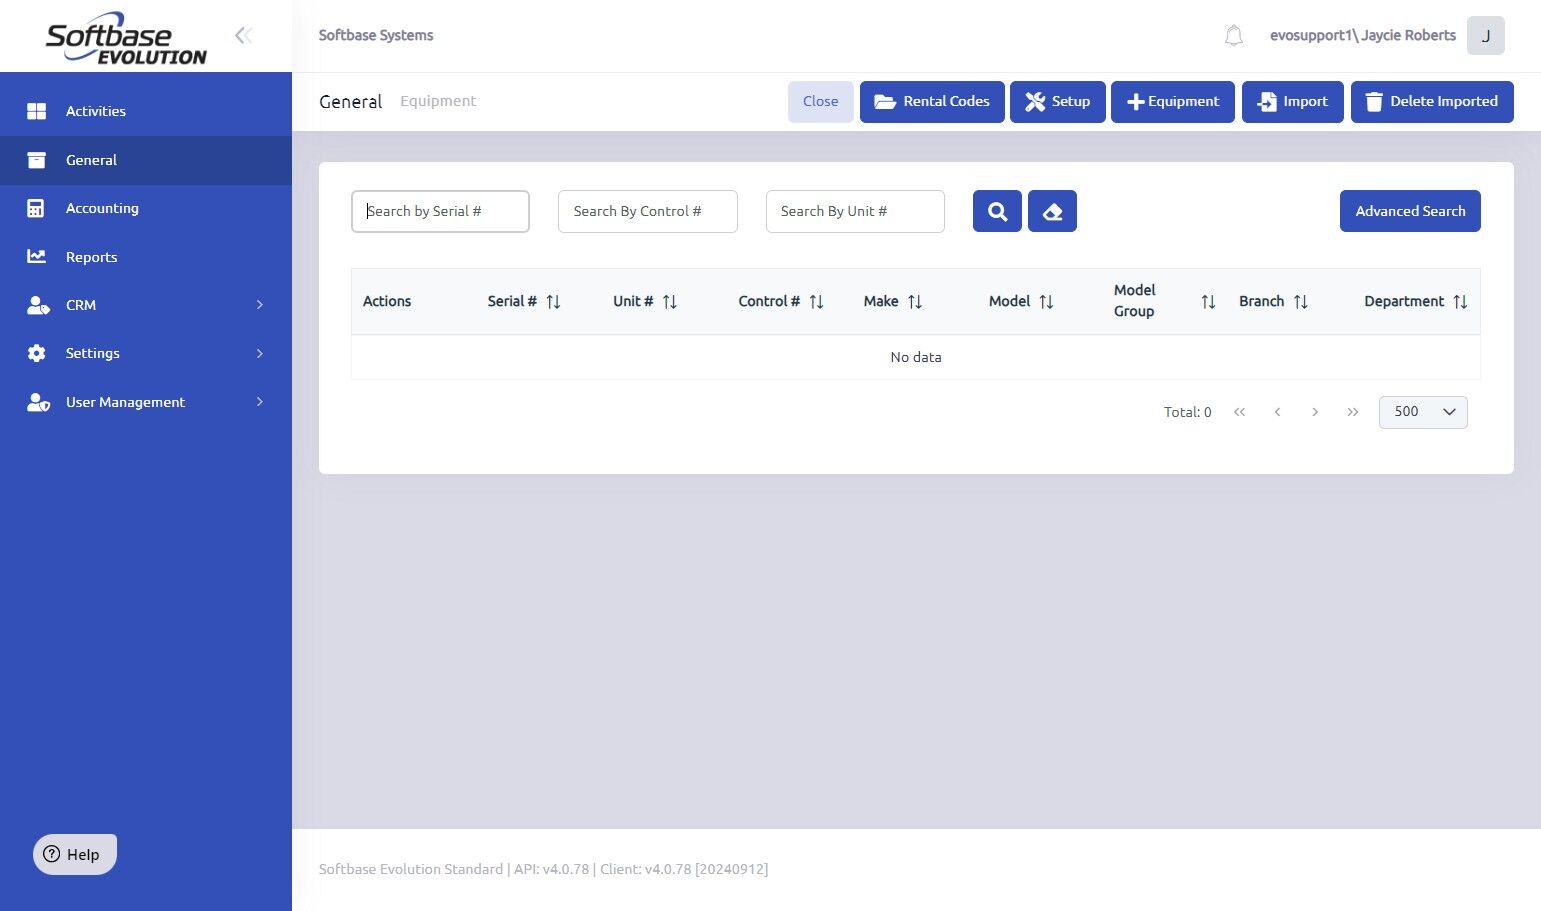The height and width of the screenshot is (911, 1541).
Task: Open the 500 rows-per-page dropdown
Action: 1423,412
